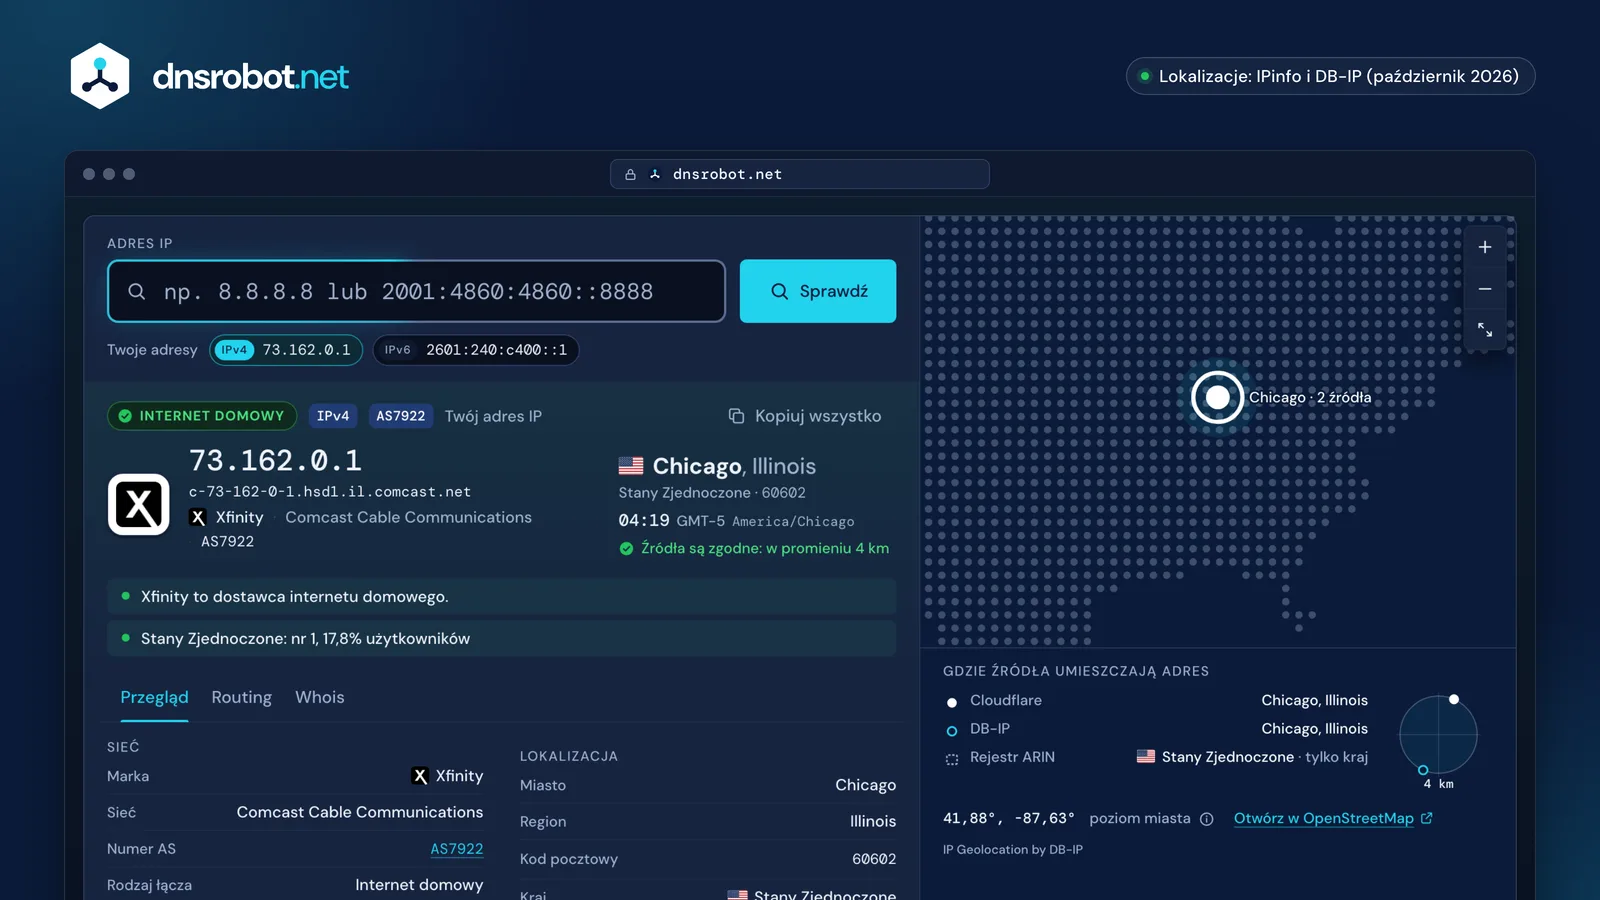The height and width of the screenshot is (900, 1600).
Task: Click 'IP Geolocation by DB-IP' attribution
Action: 1012,850
